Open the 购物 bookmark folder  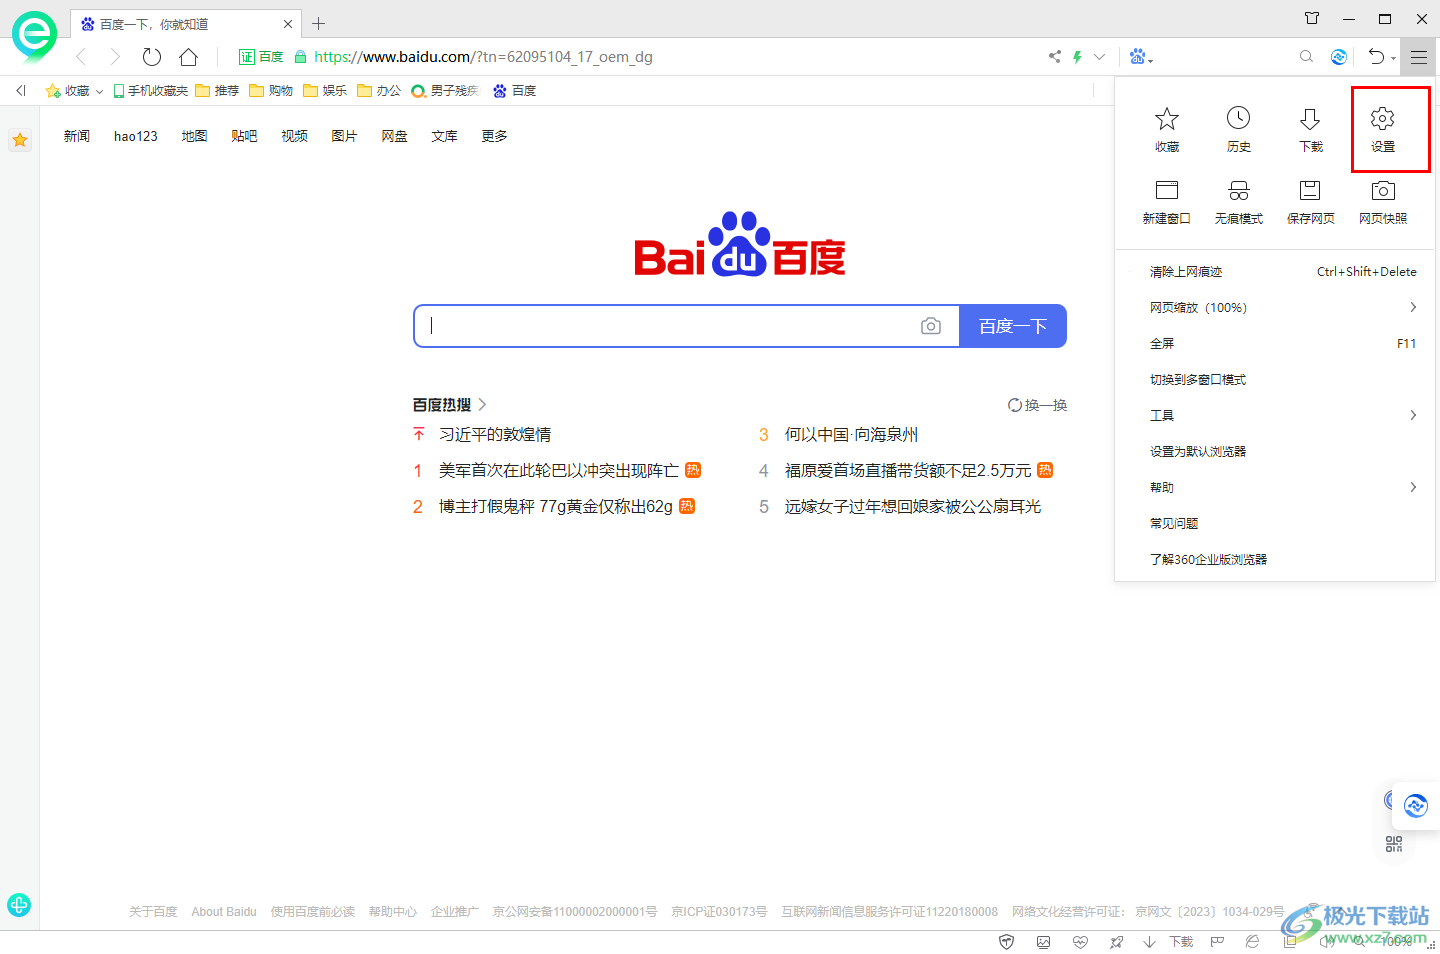point(271,91)
